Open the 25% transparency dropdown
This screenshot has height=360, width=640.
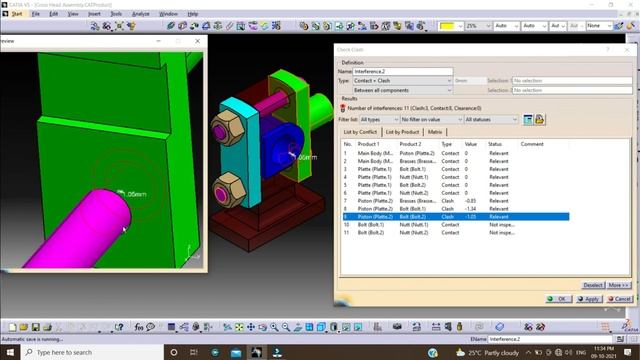478,26
